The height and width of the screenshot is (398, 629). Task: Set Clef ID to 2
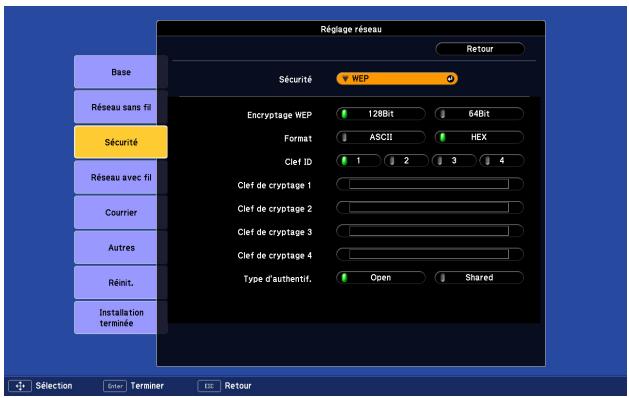click(x=406, y=161)
